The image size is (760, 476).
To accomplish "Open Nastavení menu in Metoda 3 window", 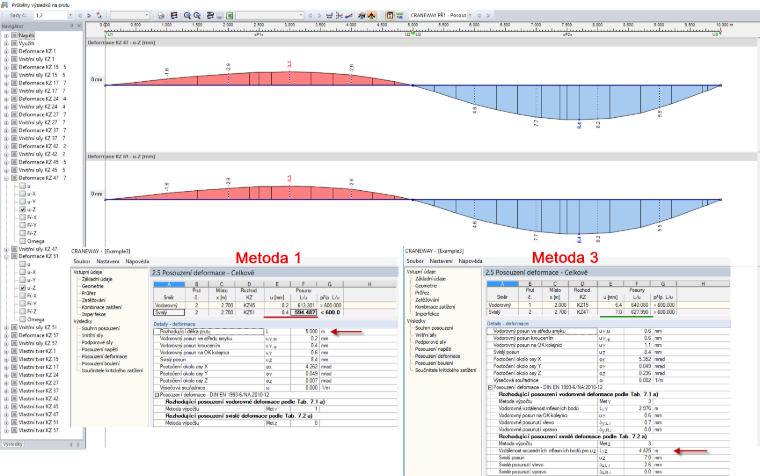I will (441, 261).
